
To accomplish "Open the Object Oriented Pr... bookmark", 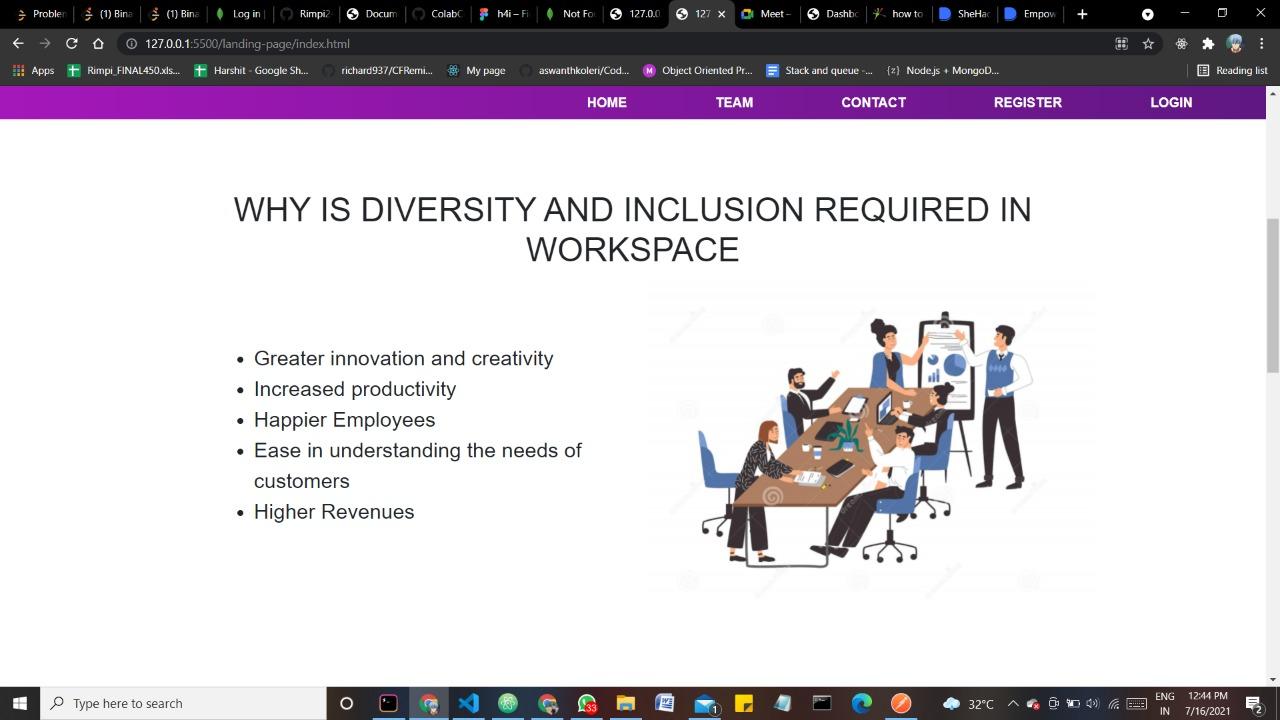I will point(698,70).
